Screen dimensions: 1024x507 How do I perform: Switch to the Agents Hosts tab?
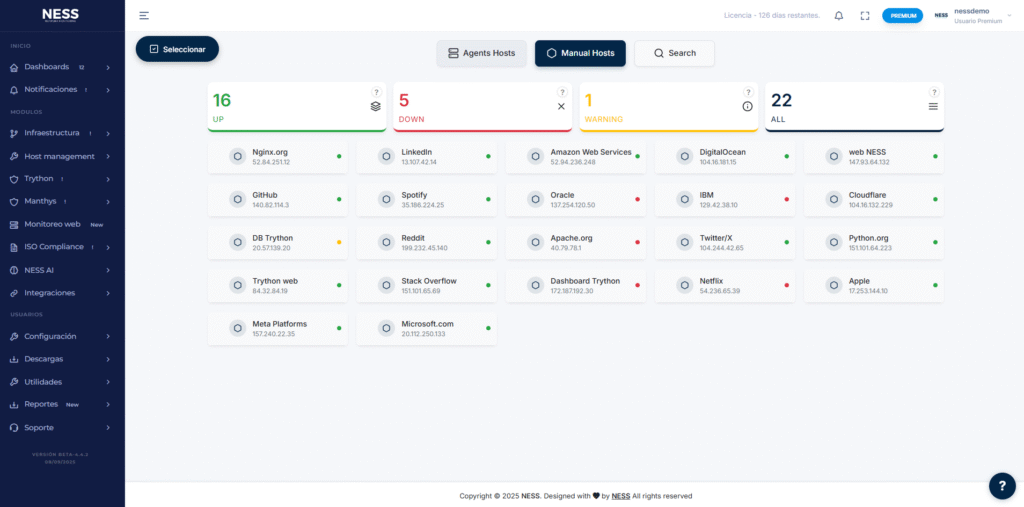481,53
